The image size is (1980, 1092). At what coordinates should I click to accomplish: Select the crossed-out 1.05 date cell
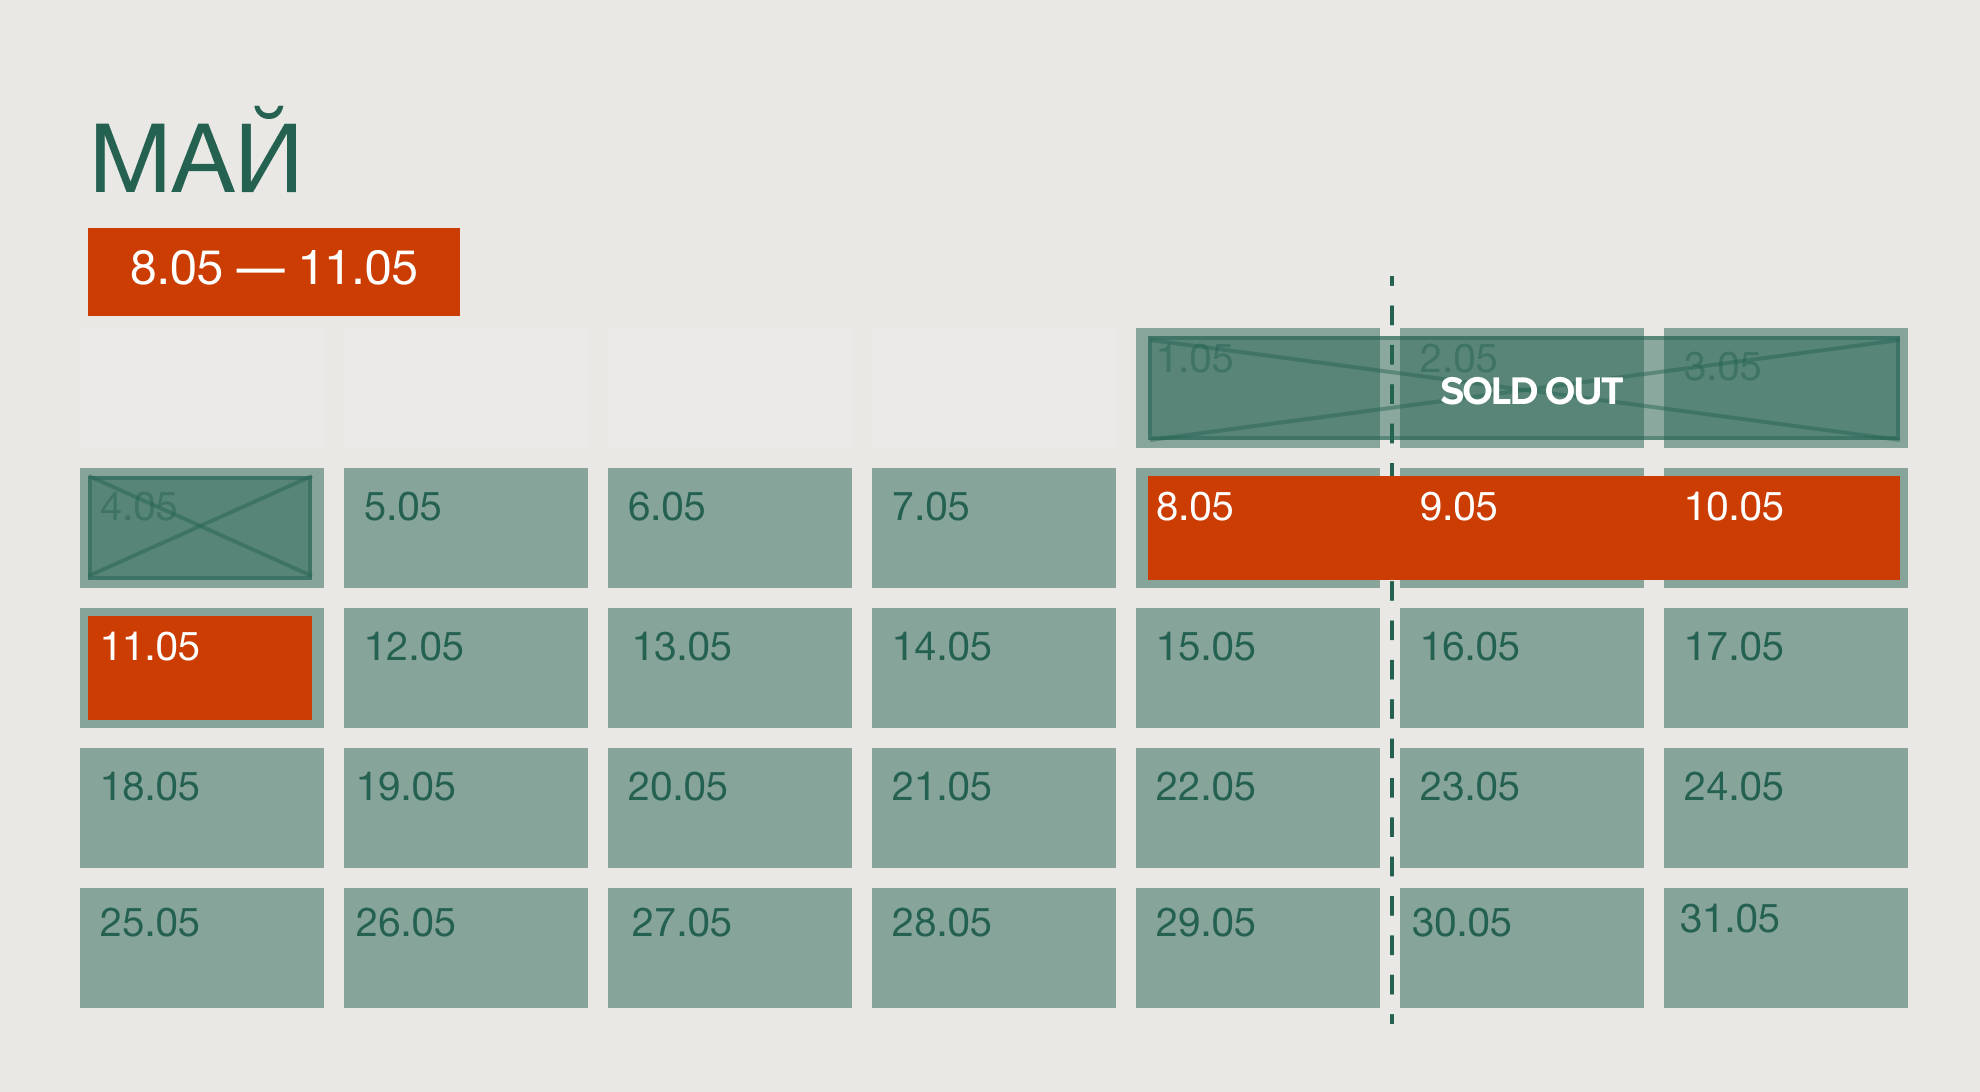(x=1257, y=388)
